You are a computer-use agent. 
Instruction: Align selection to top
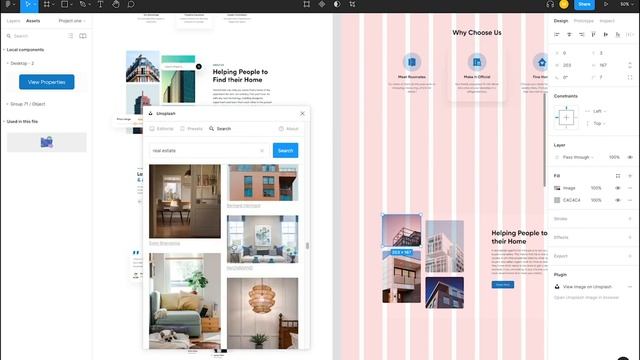point(593,35)
